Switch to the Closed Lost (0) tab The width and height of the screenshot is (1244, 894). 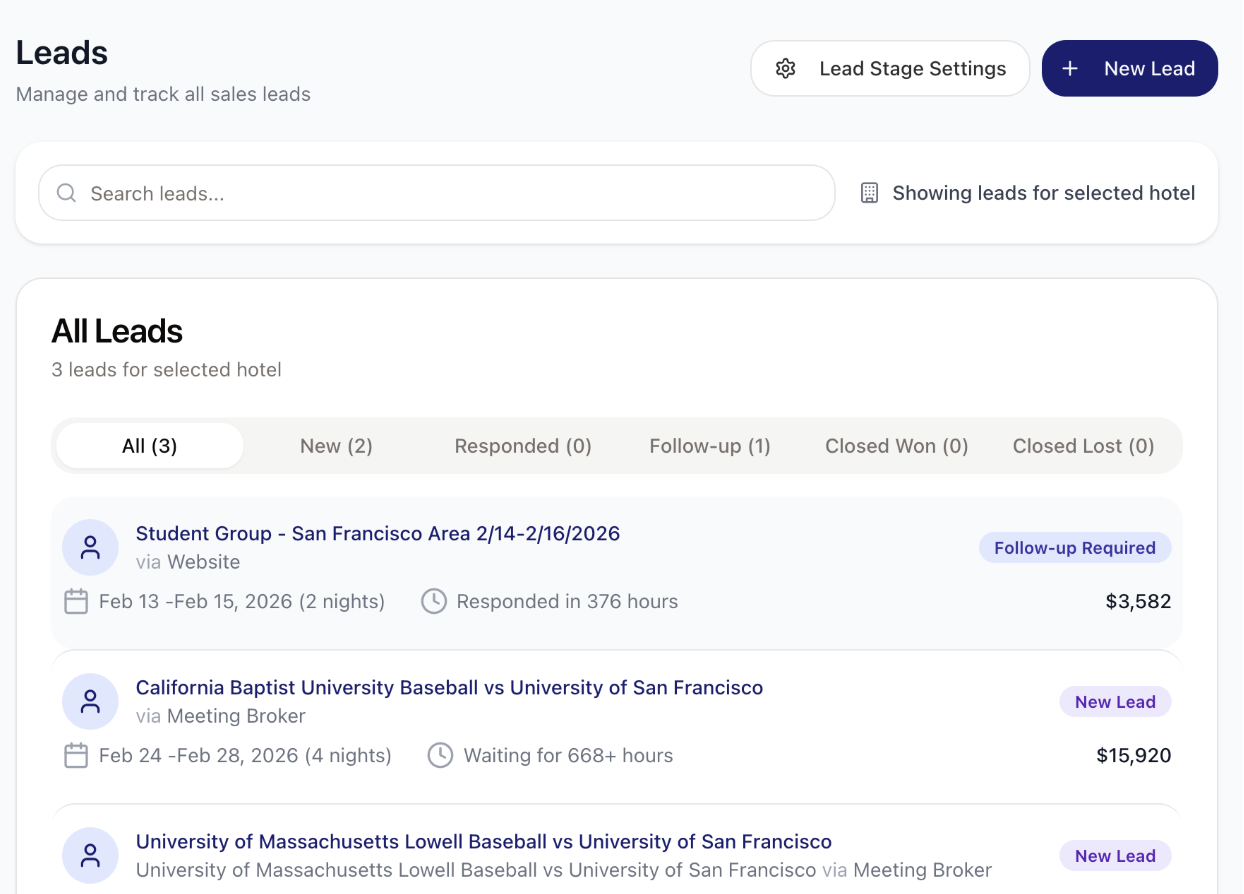tap(1083, 446)
